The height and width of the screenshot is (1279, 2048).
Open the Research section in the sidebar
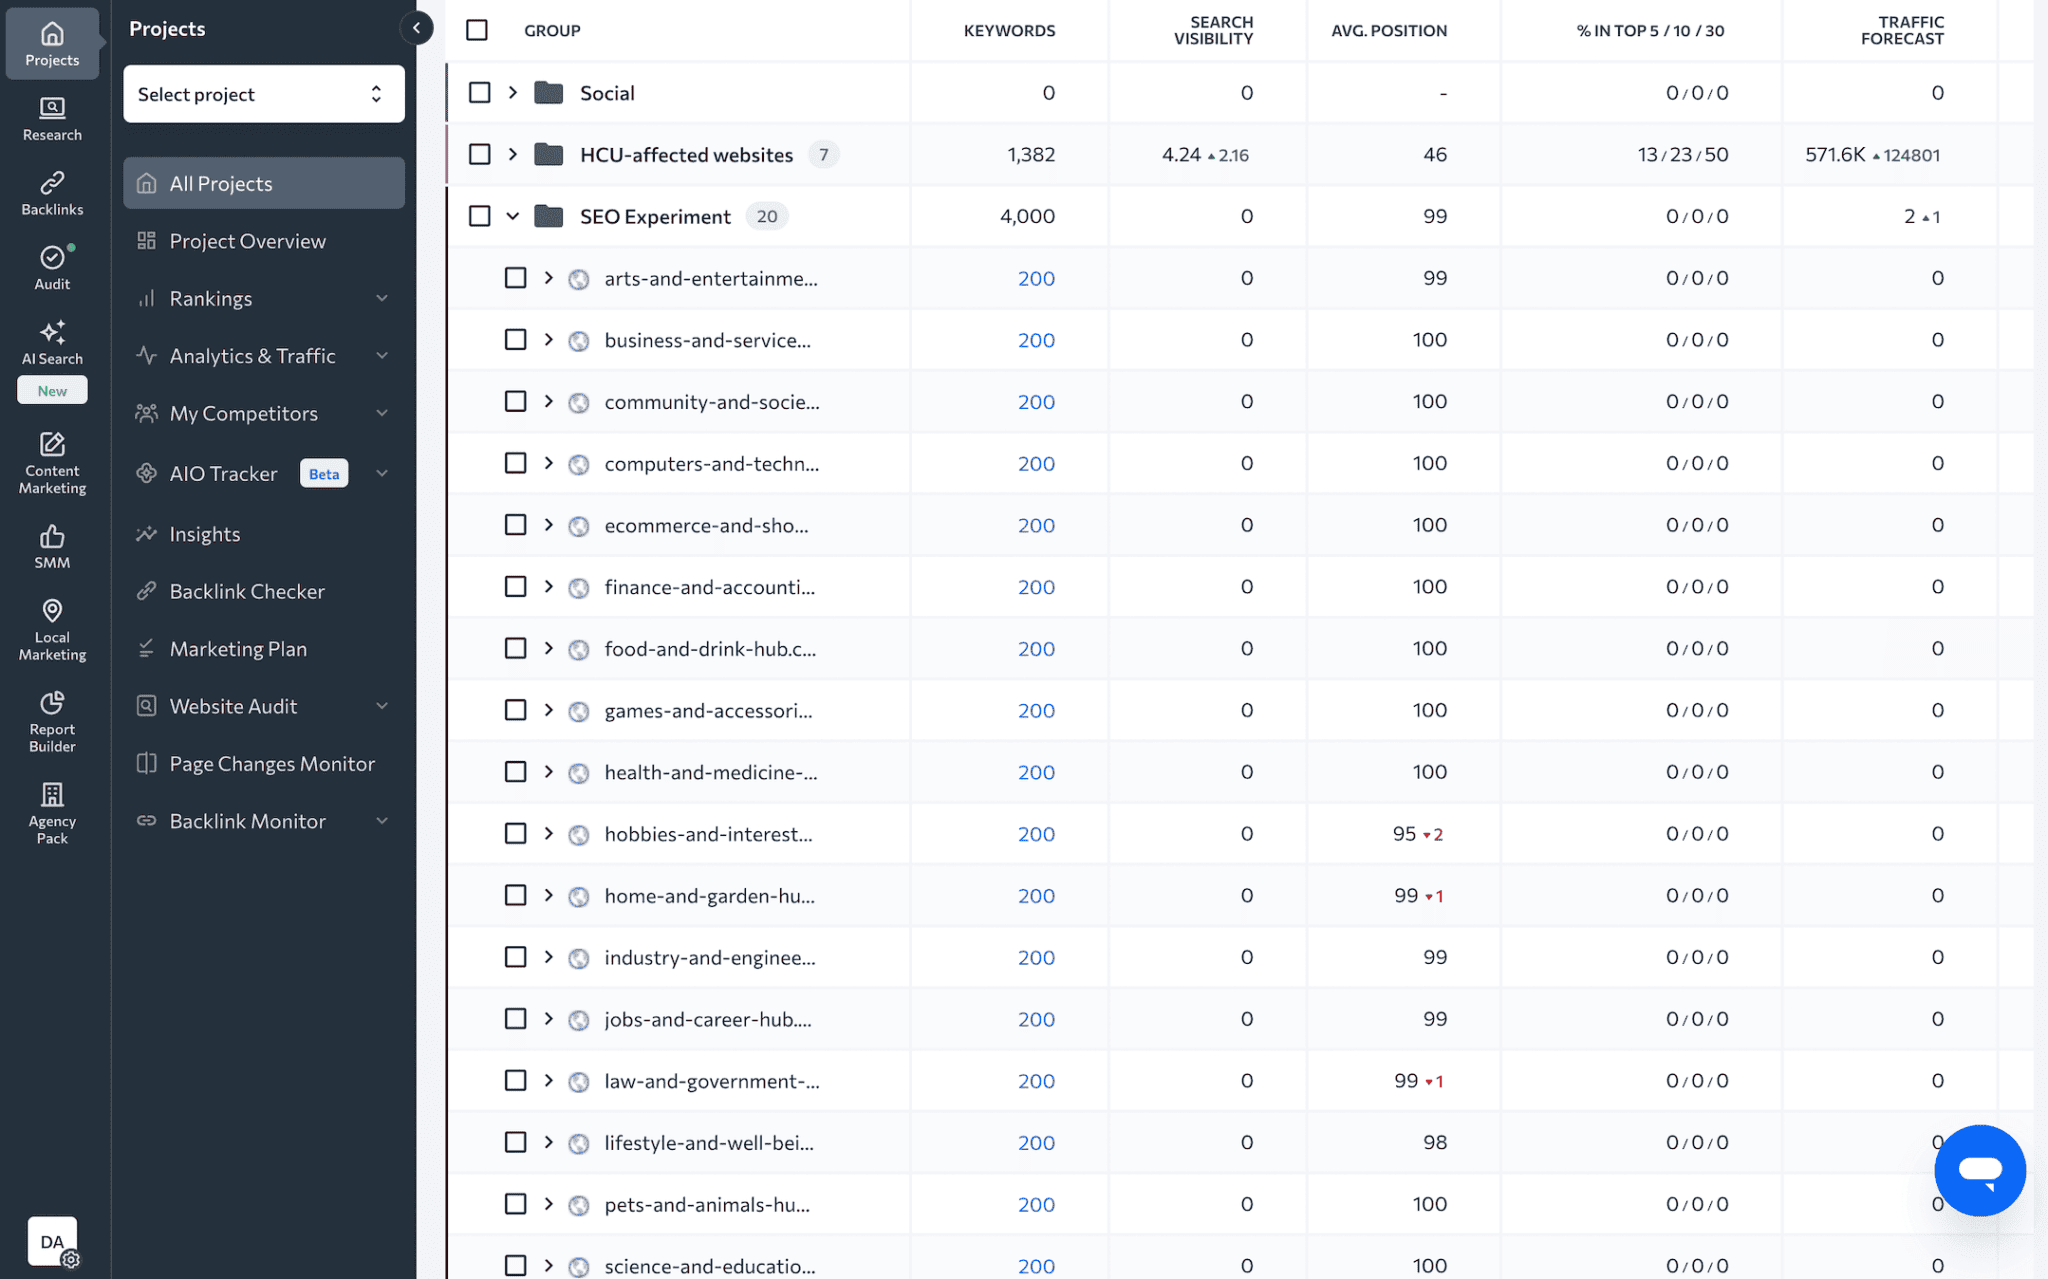tap(51, 119)
